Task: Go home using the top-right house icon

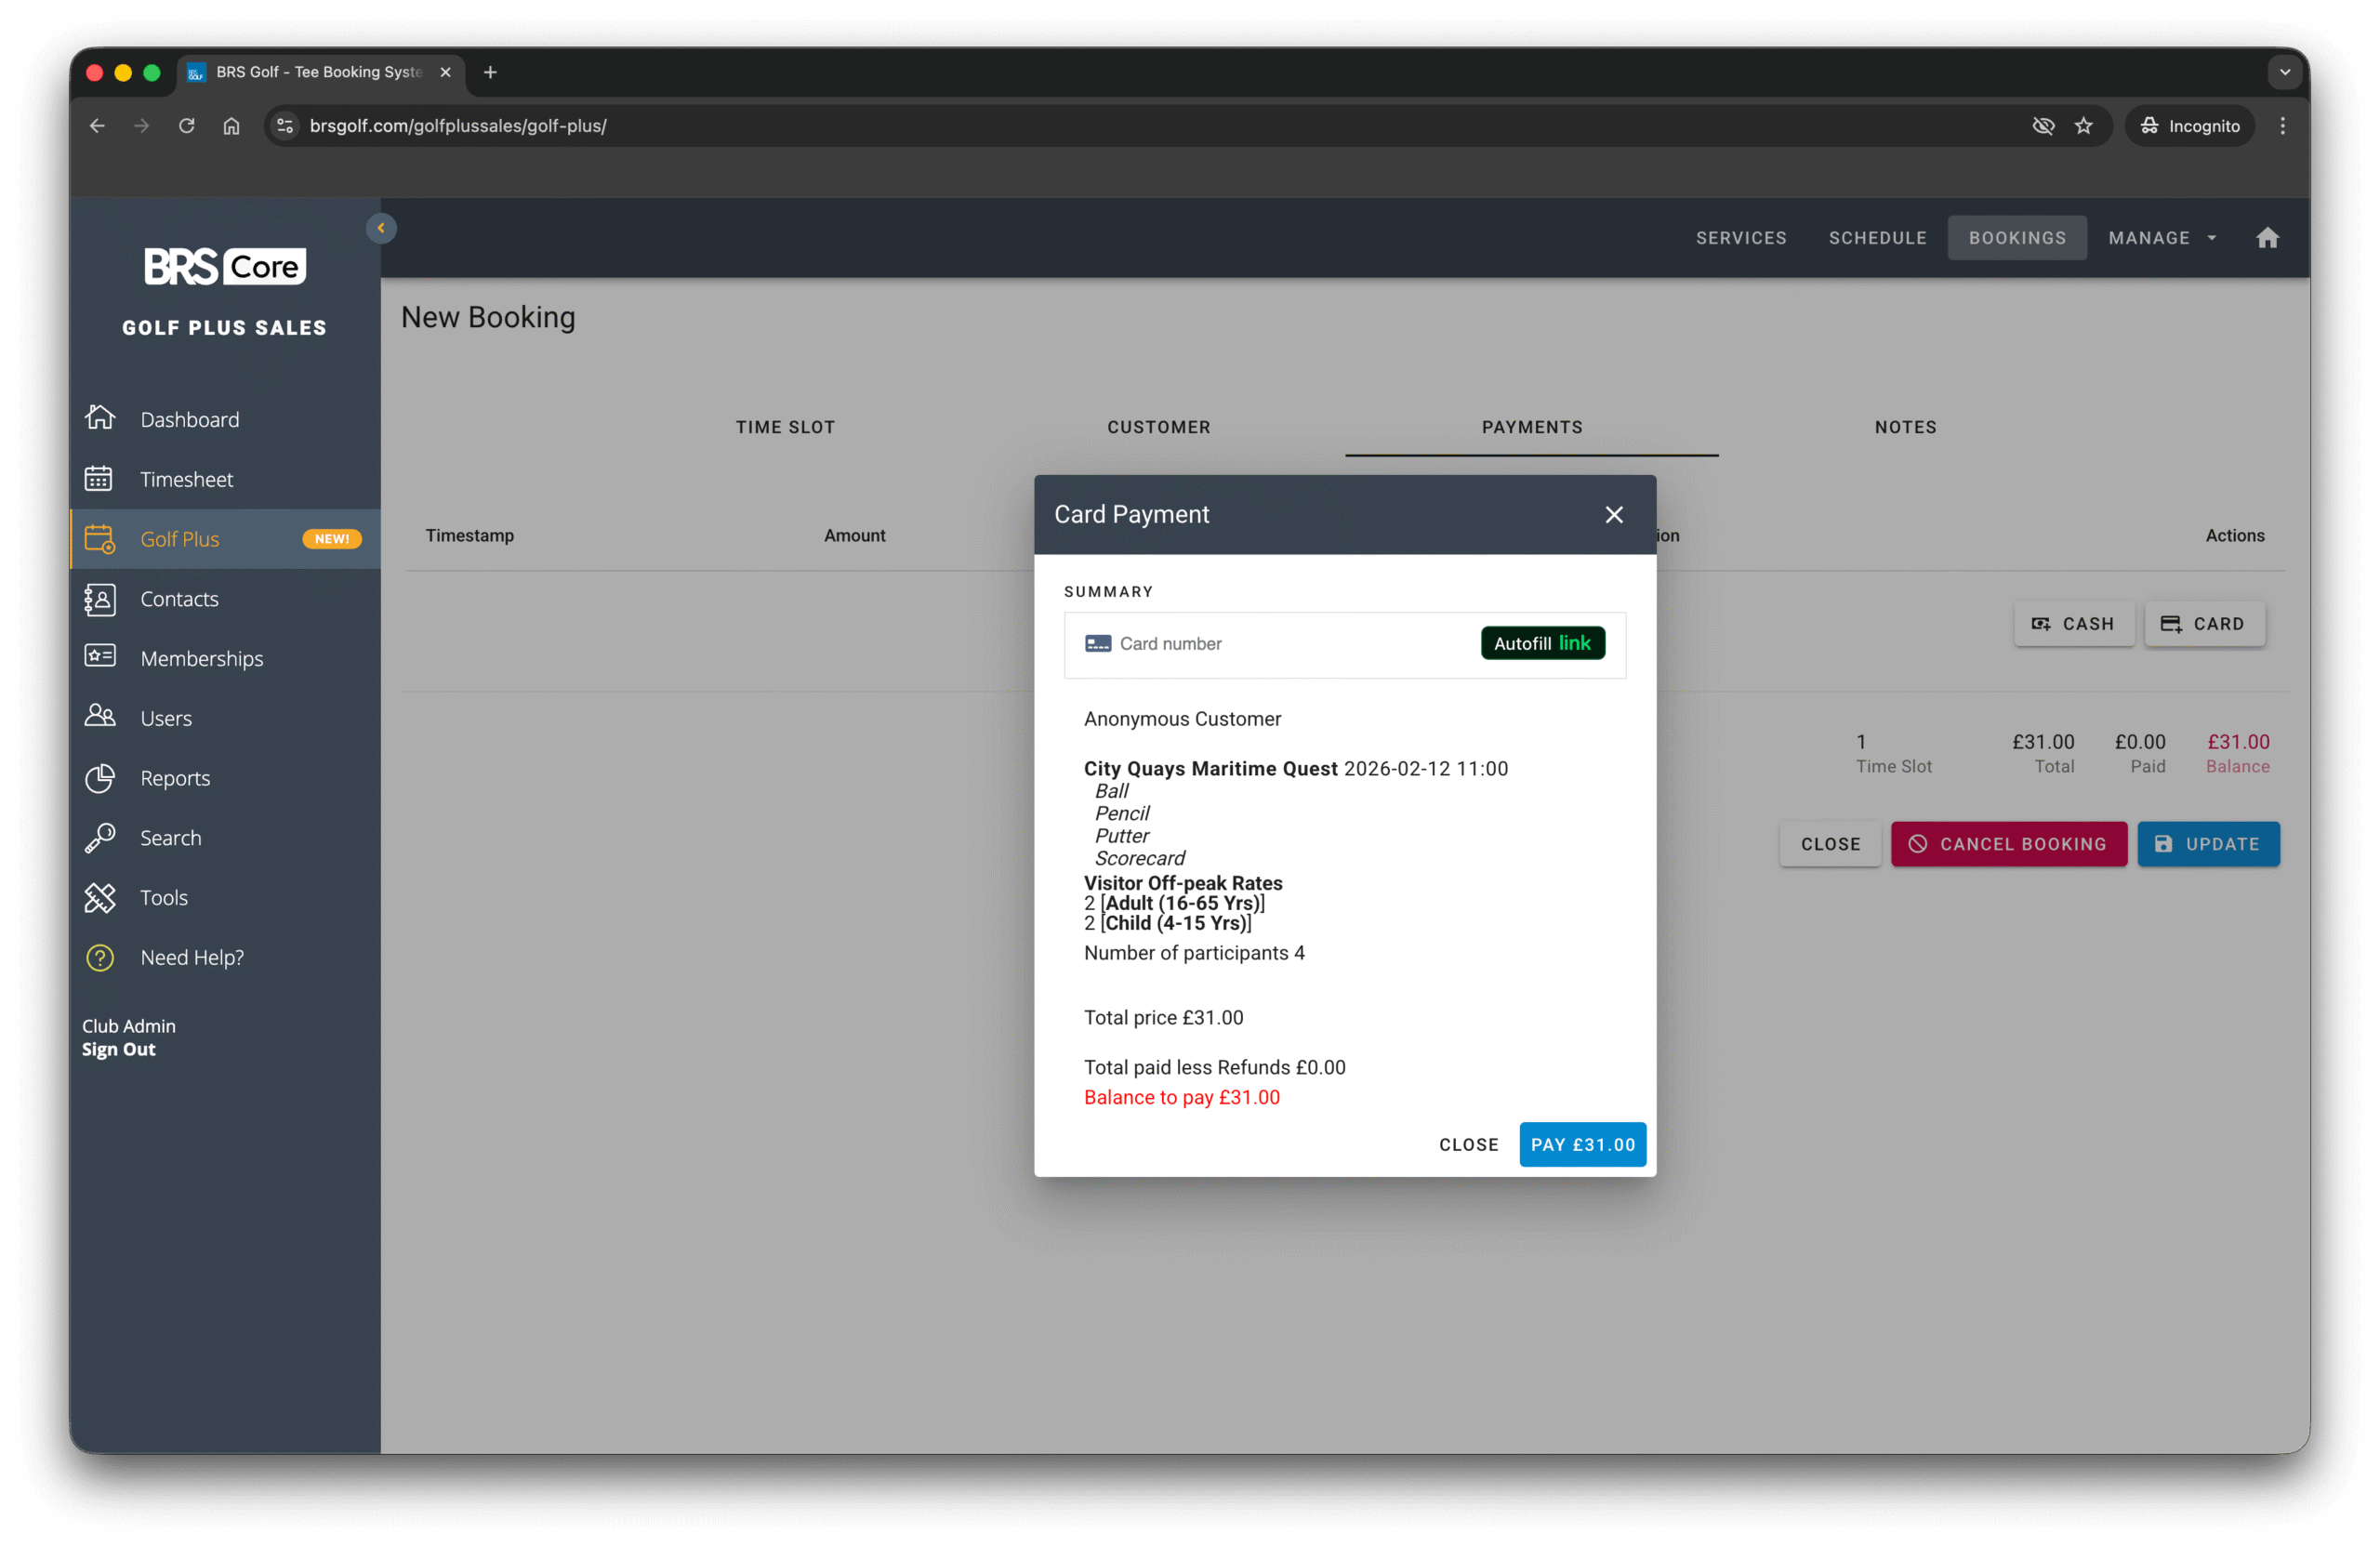Action: (2267, 237)
